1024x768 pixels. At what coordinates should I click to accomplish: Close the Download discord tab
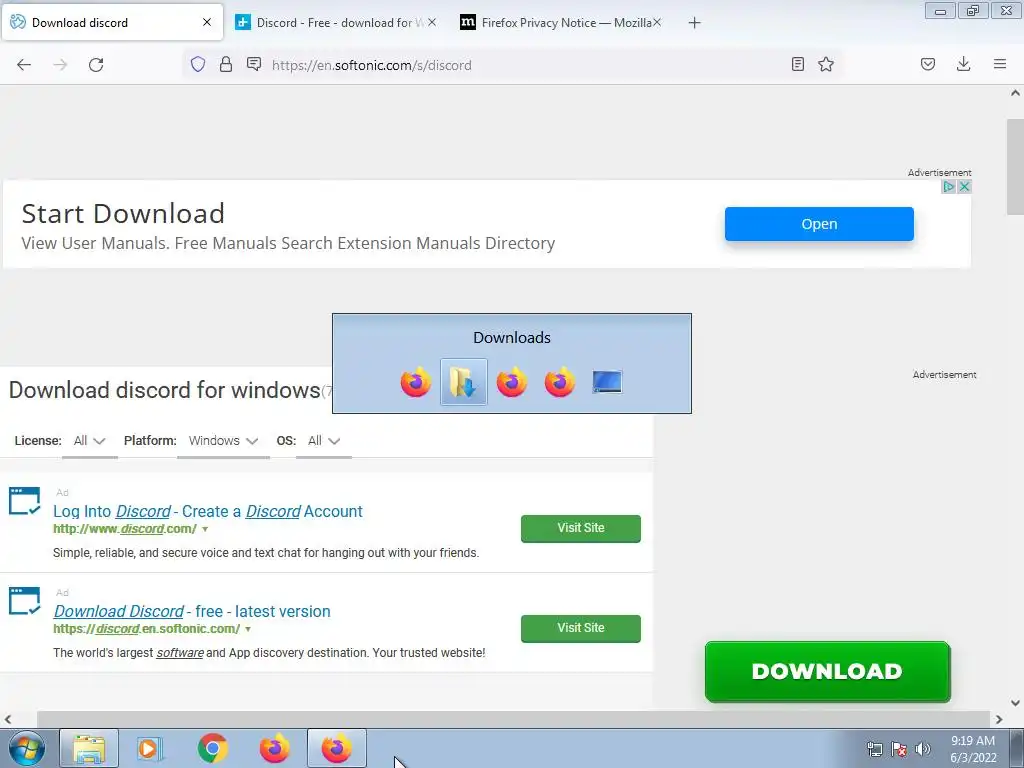(207, 22)
